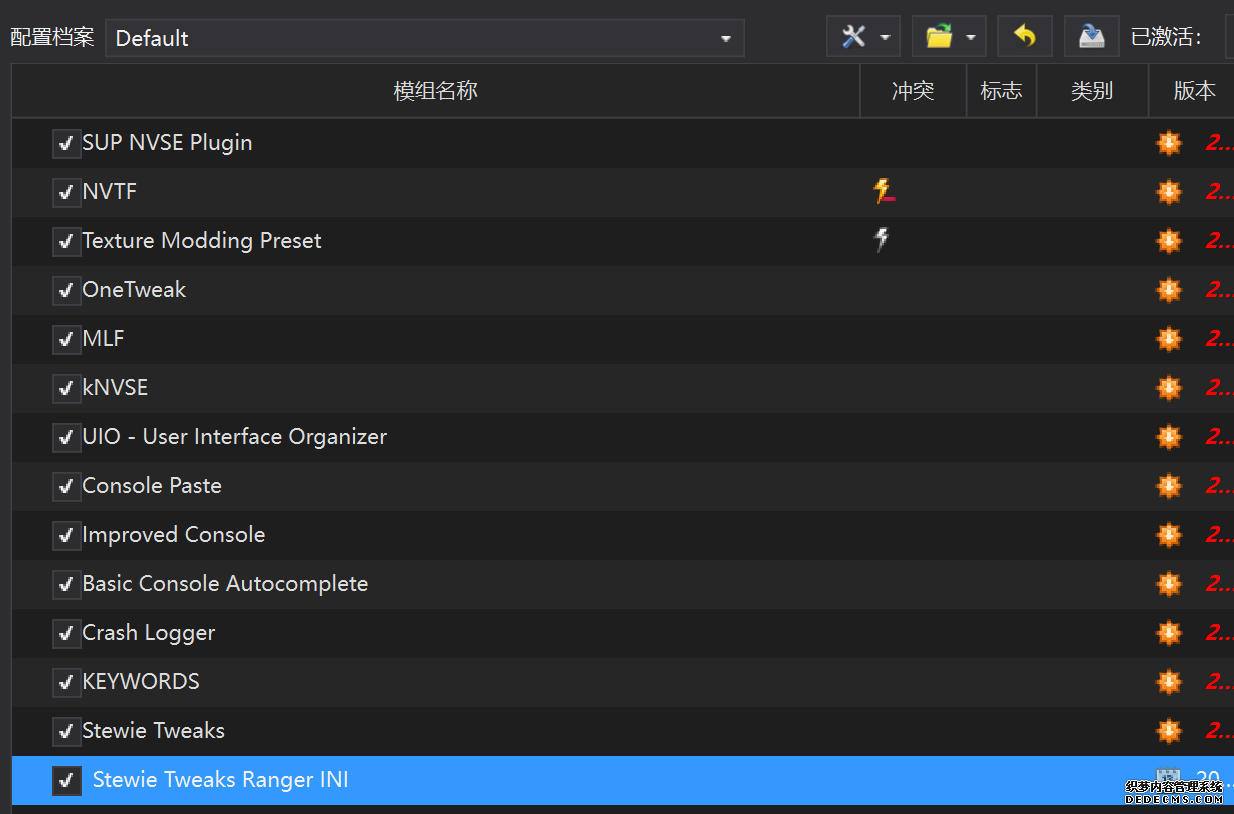Click the yellow undo arrow restore button
1234x814 pixels.
coord(1025,38)
